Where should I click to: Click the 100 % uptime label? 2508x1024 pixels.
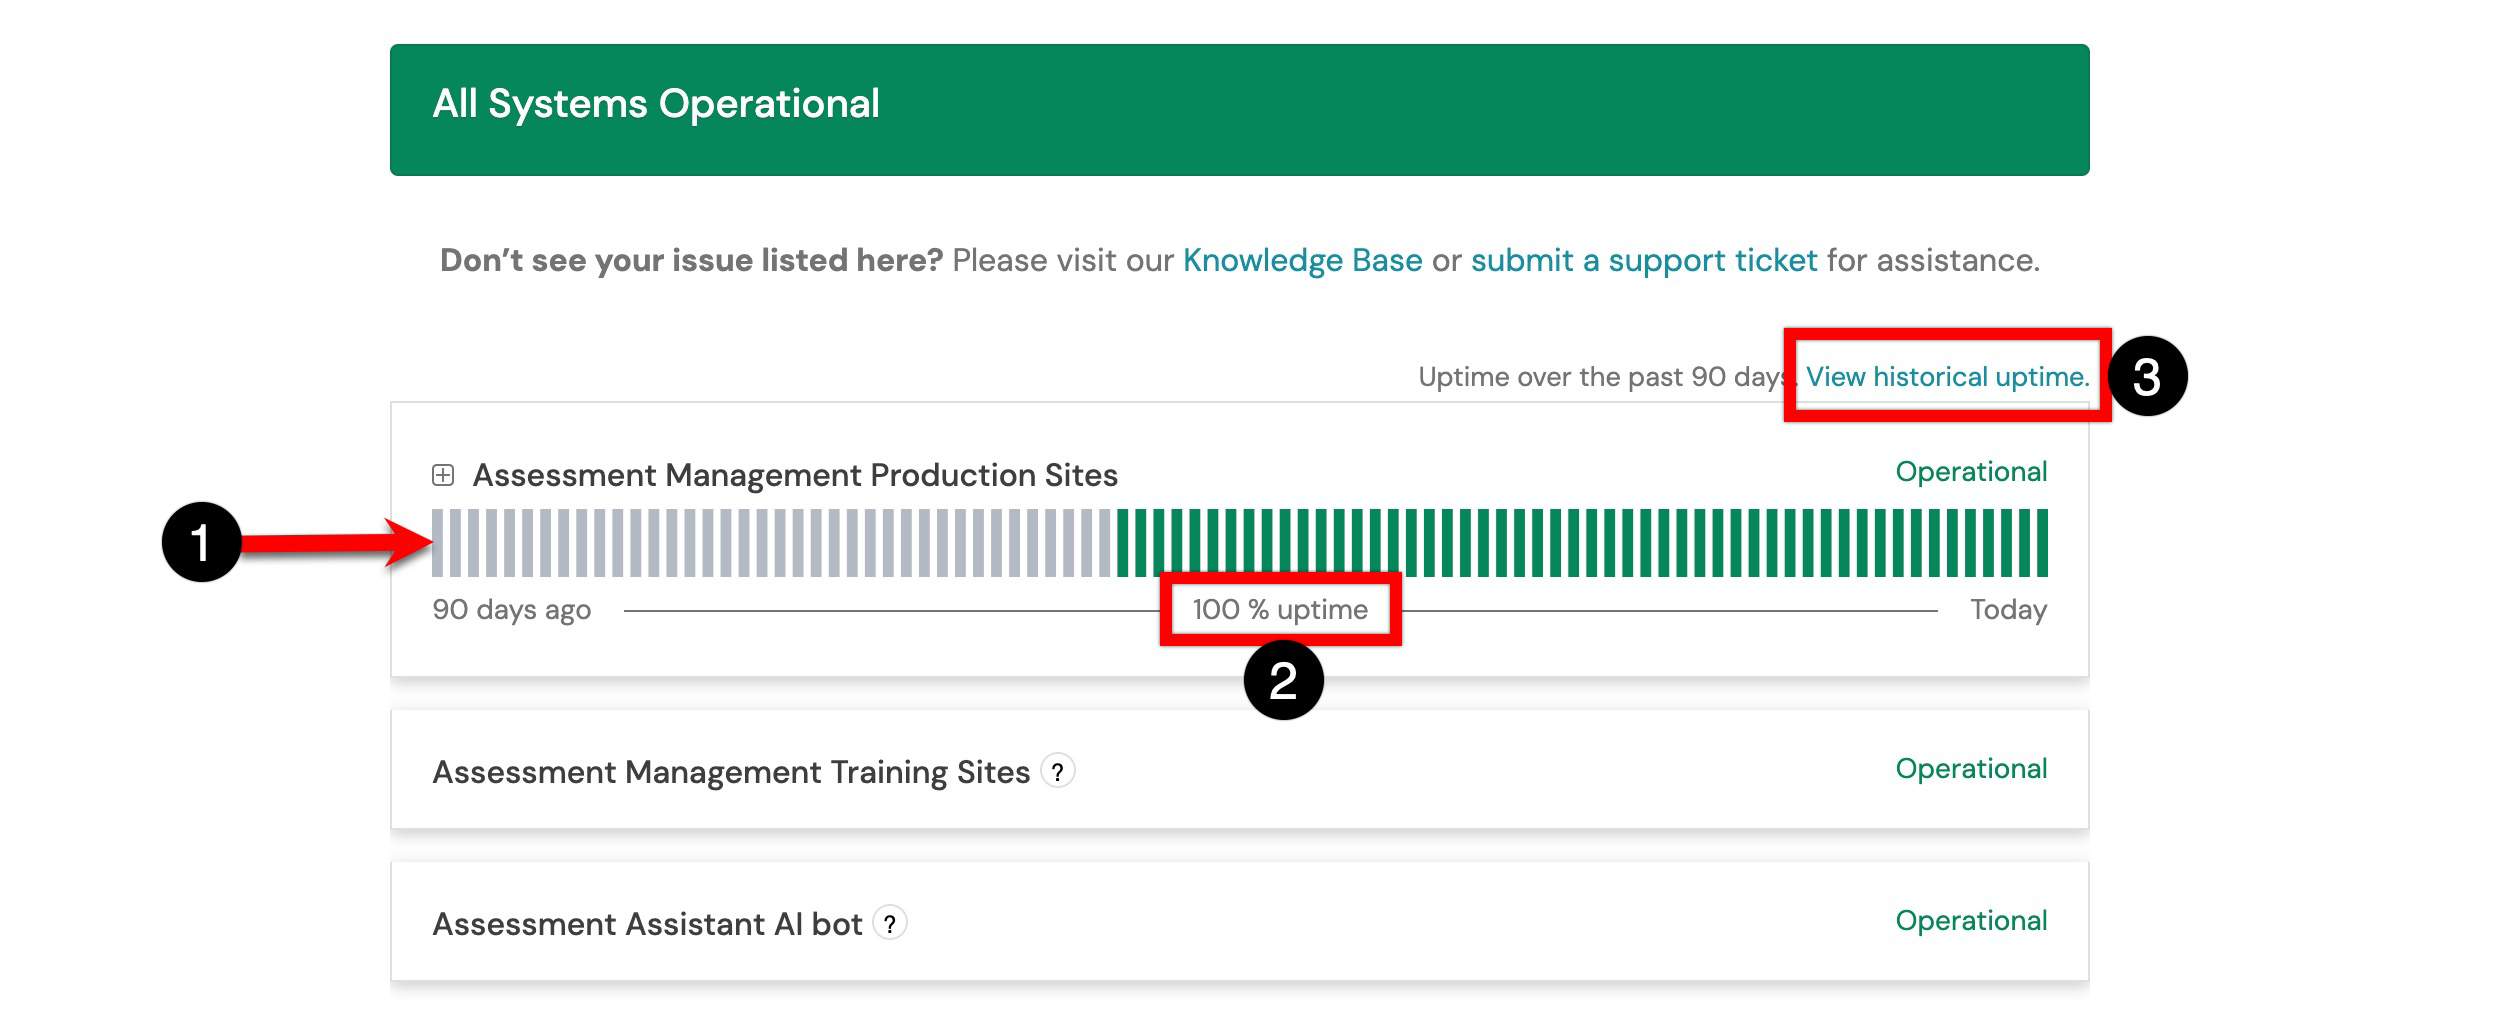click(1279, 610)
